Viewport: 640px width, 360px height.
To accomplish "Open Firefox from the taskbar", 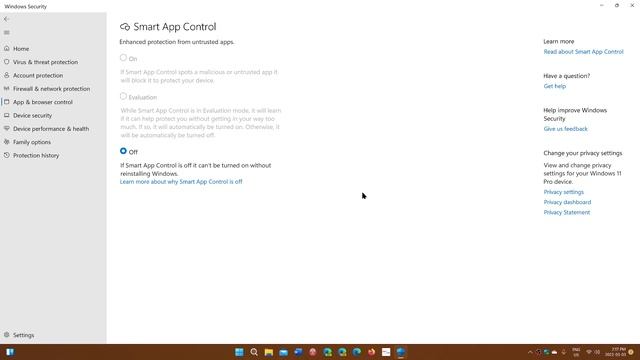I will (371, 352).
